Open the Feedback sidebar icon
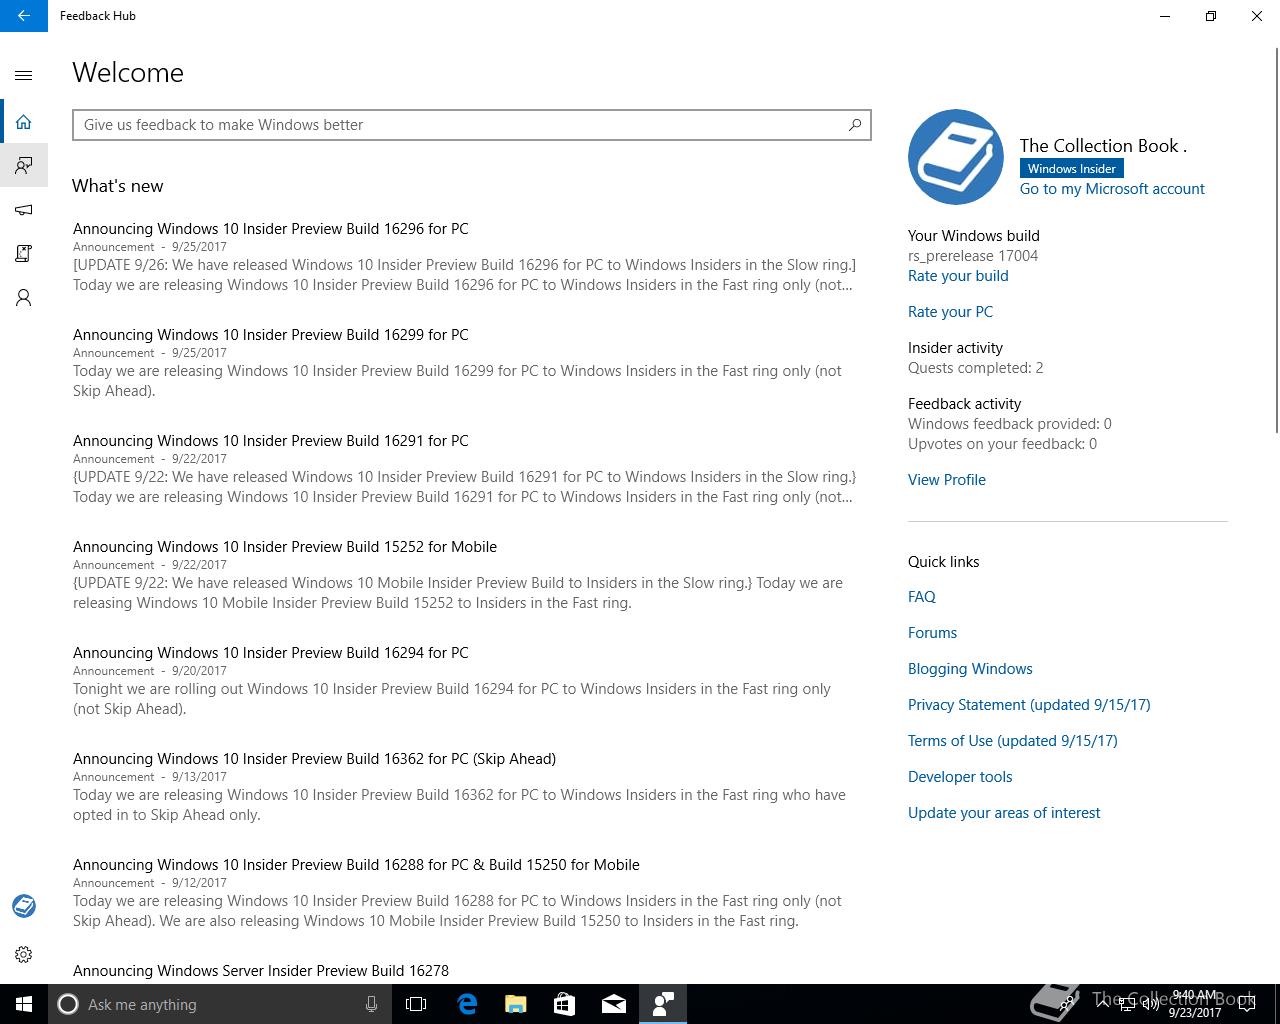This screenshot has width=1280, height=1024. [24, 165]
